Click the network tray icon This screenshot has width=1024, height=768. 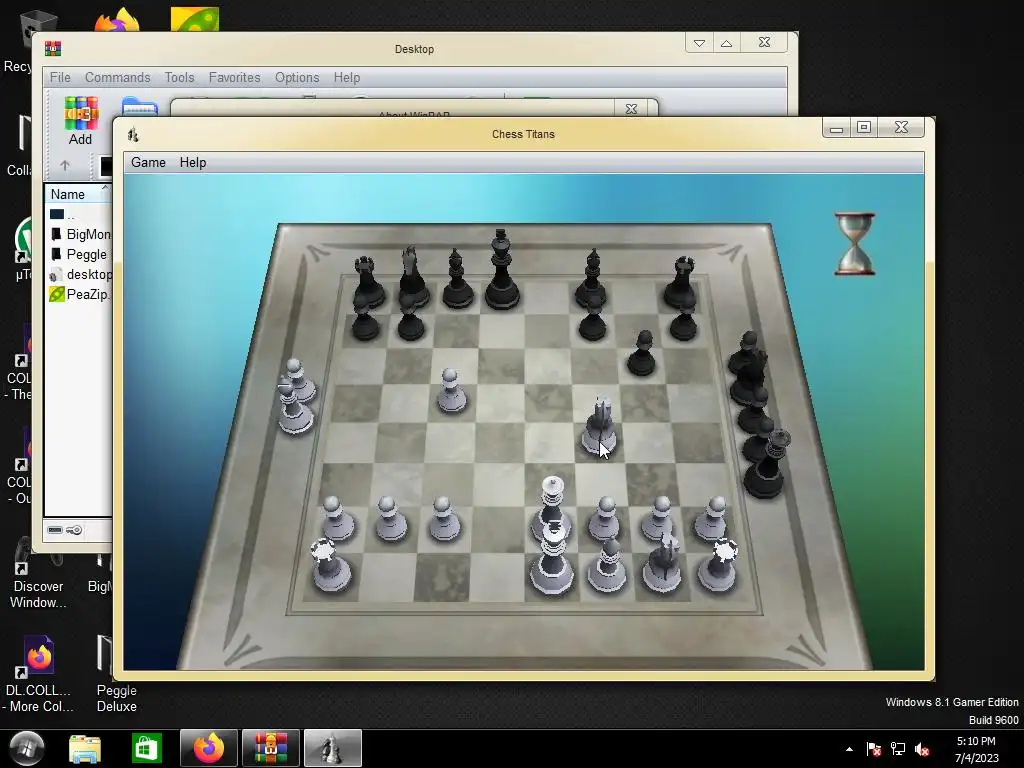898,749
